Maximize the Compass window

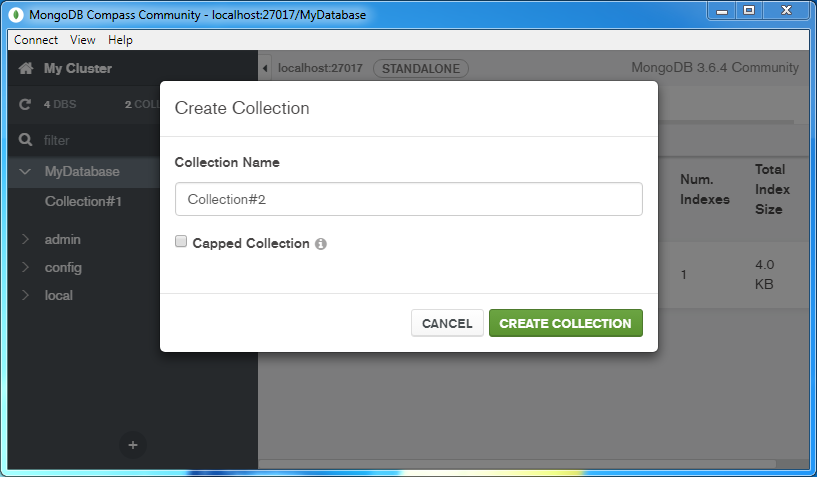[749, 11]
